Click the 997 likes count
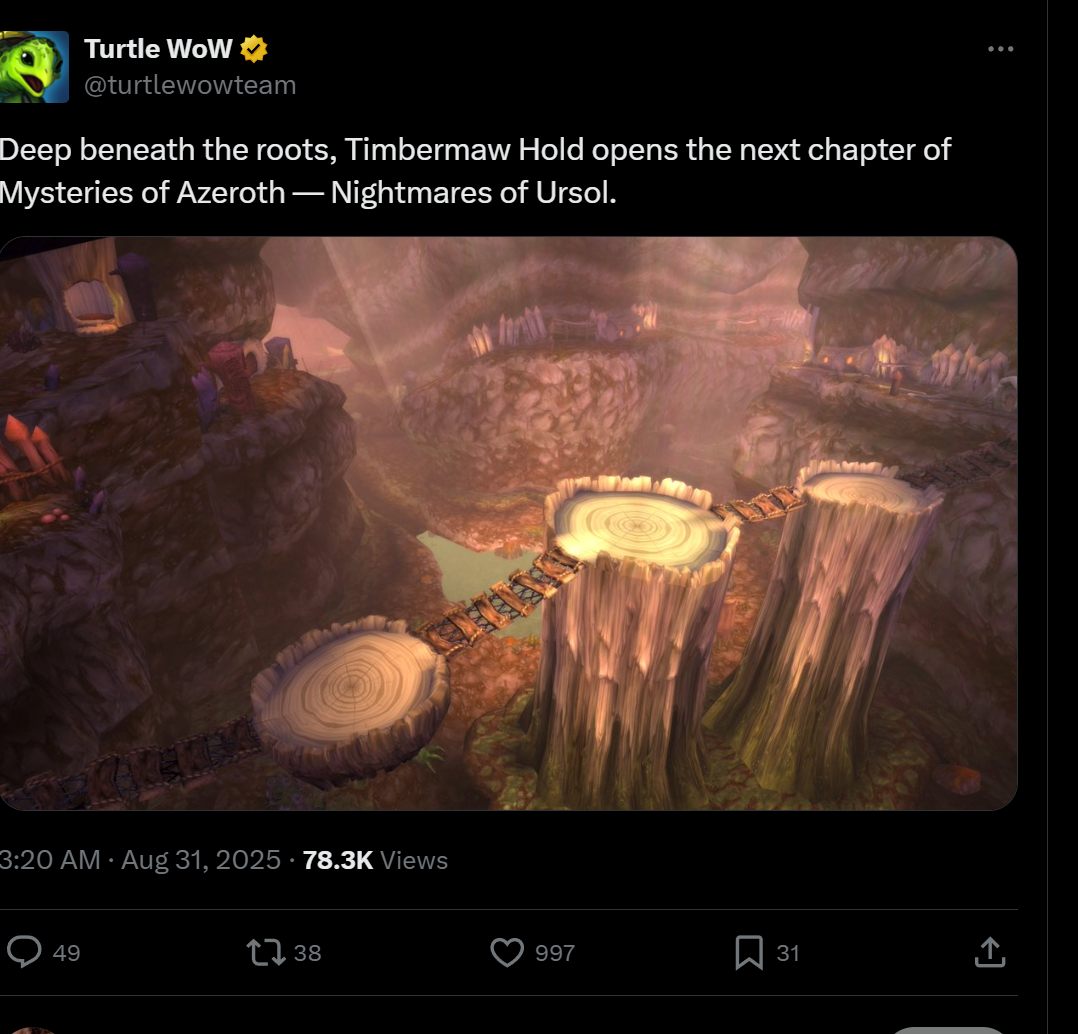The image size is (1078, 1034). coord(555,953)
